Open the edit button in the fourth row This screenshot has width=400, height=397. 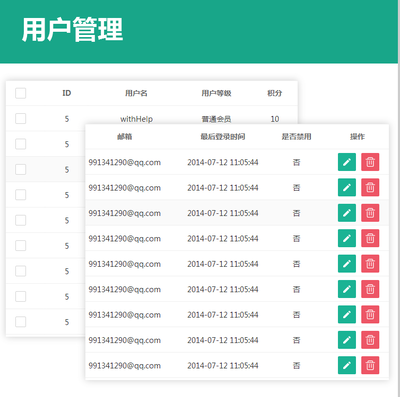347,238
